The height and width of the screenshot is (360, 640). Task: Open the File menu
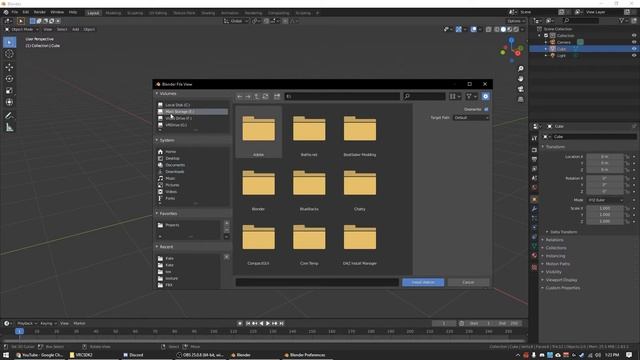tap(15, 12)
